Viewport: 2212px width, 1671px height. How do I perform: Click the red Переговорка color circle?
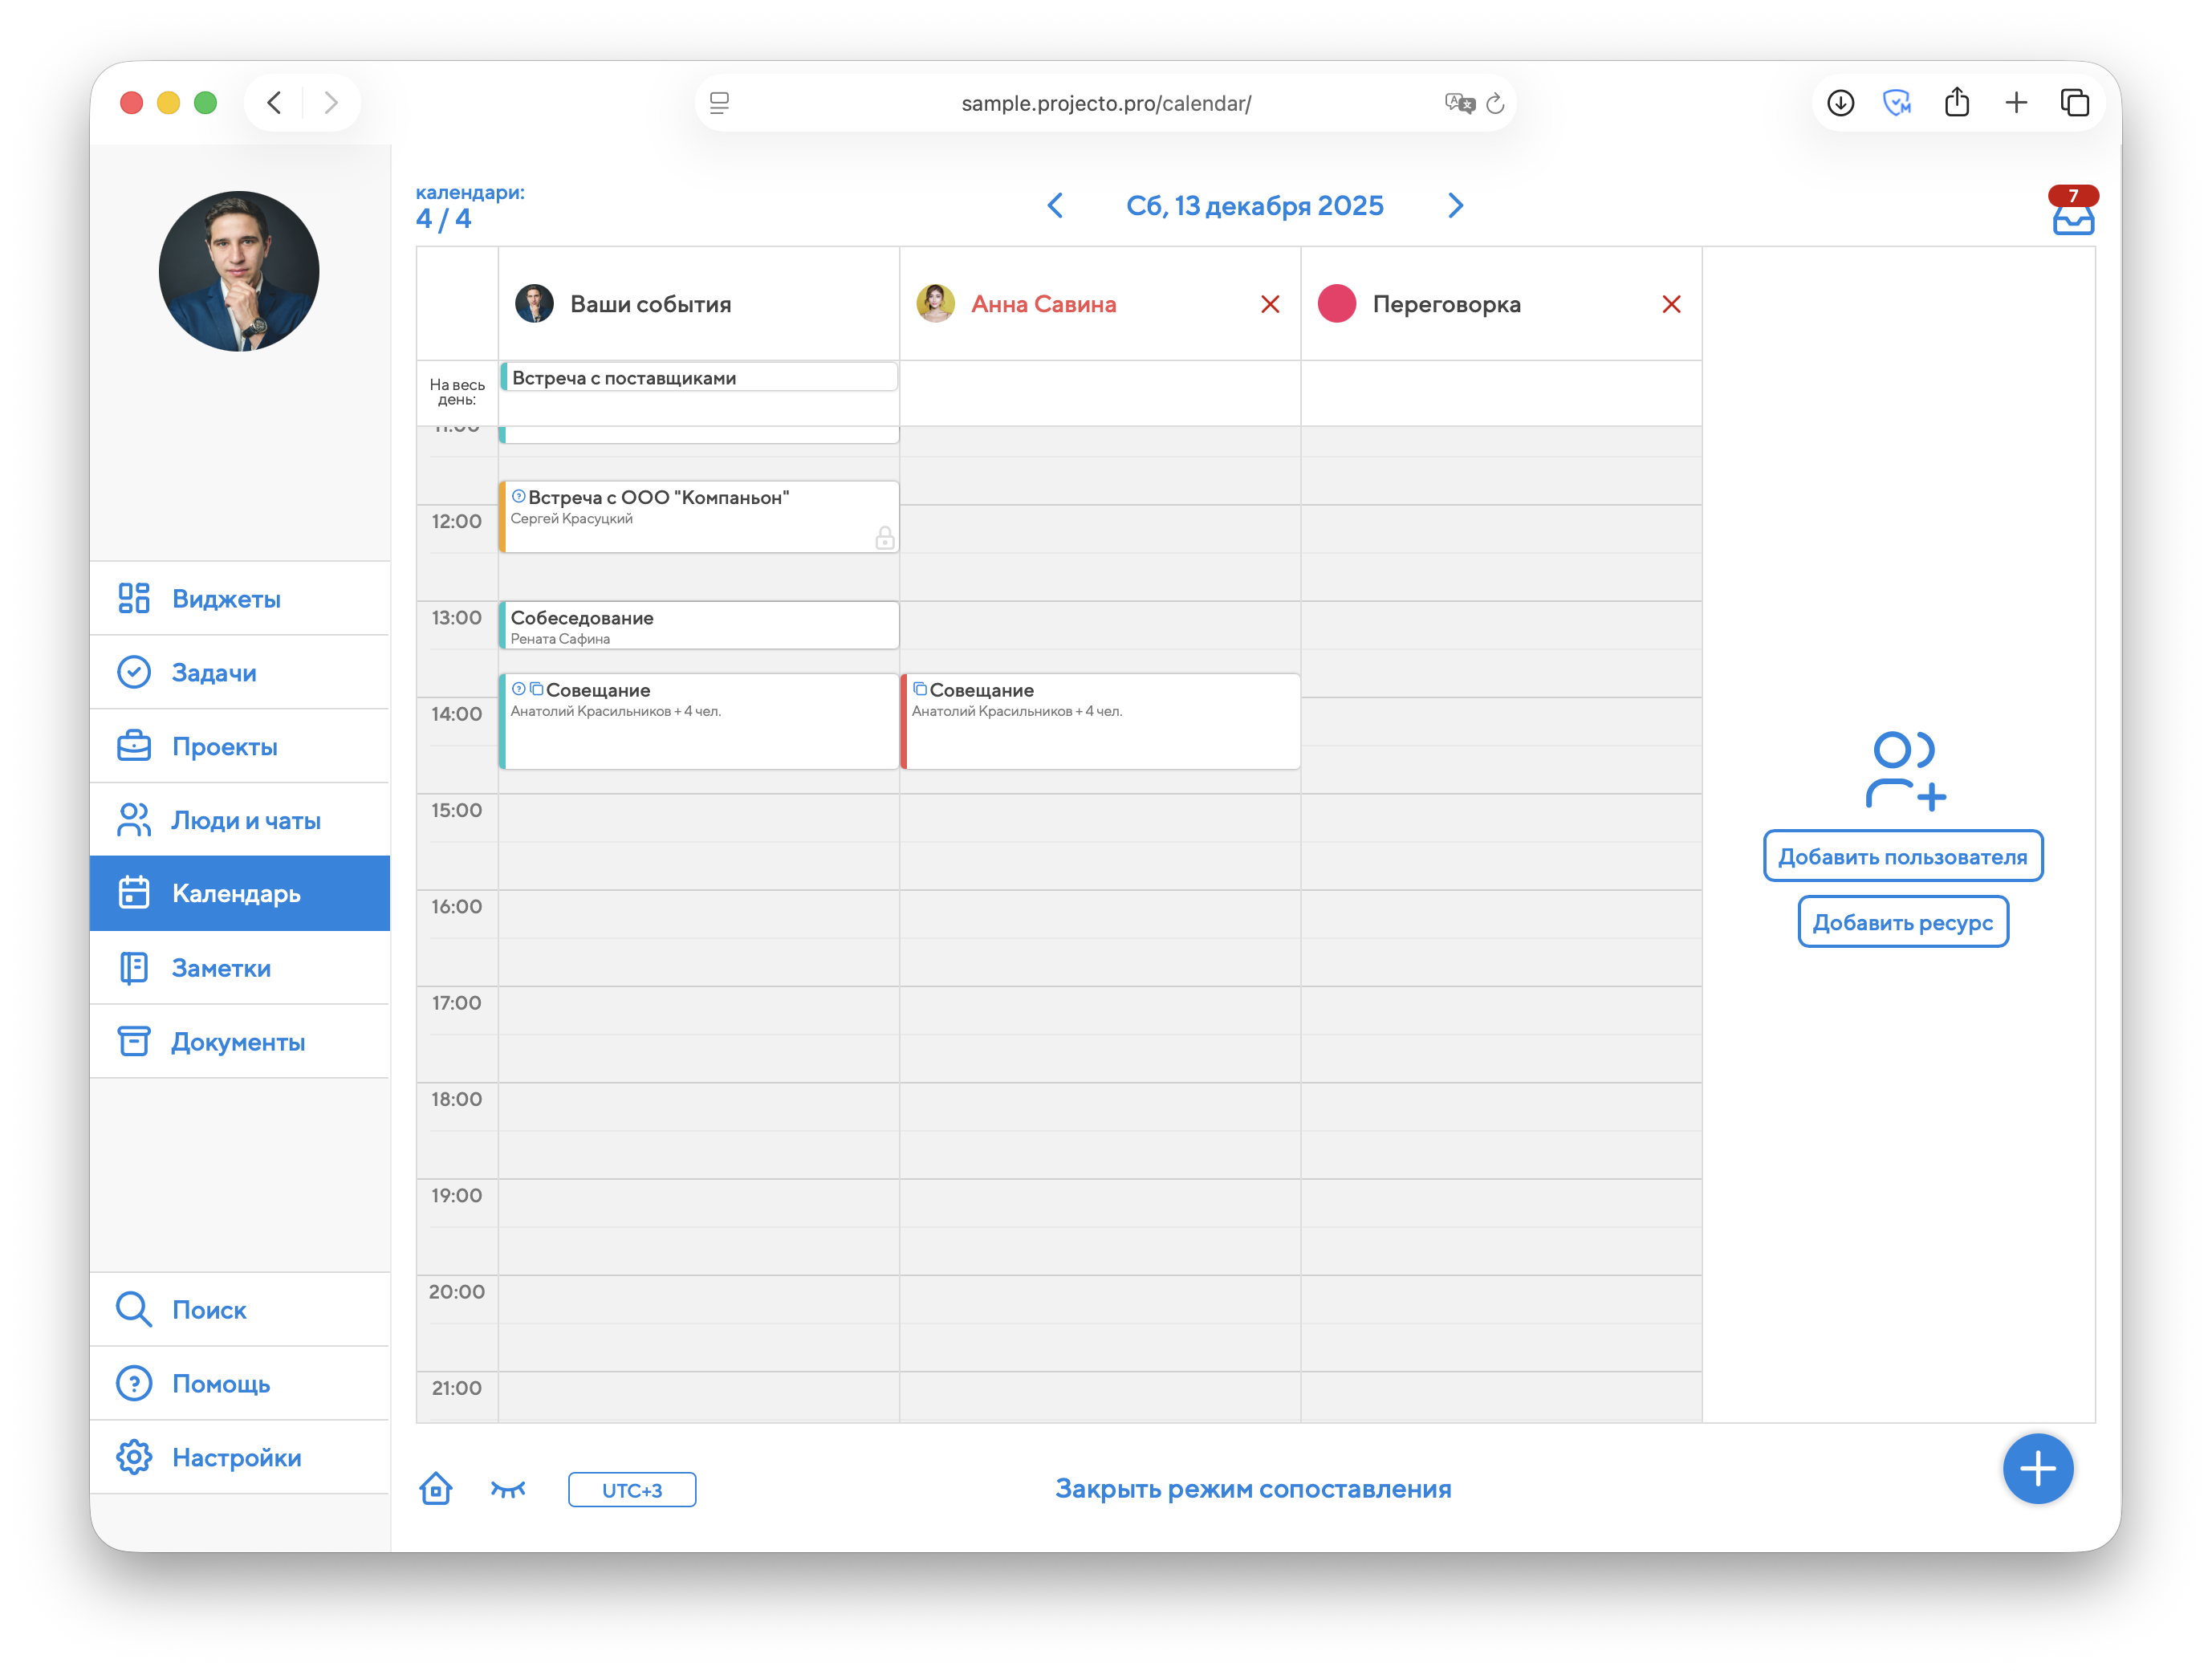(x=1336, y=304)
